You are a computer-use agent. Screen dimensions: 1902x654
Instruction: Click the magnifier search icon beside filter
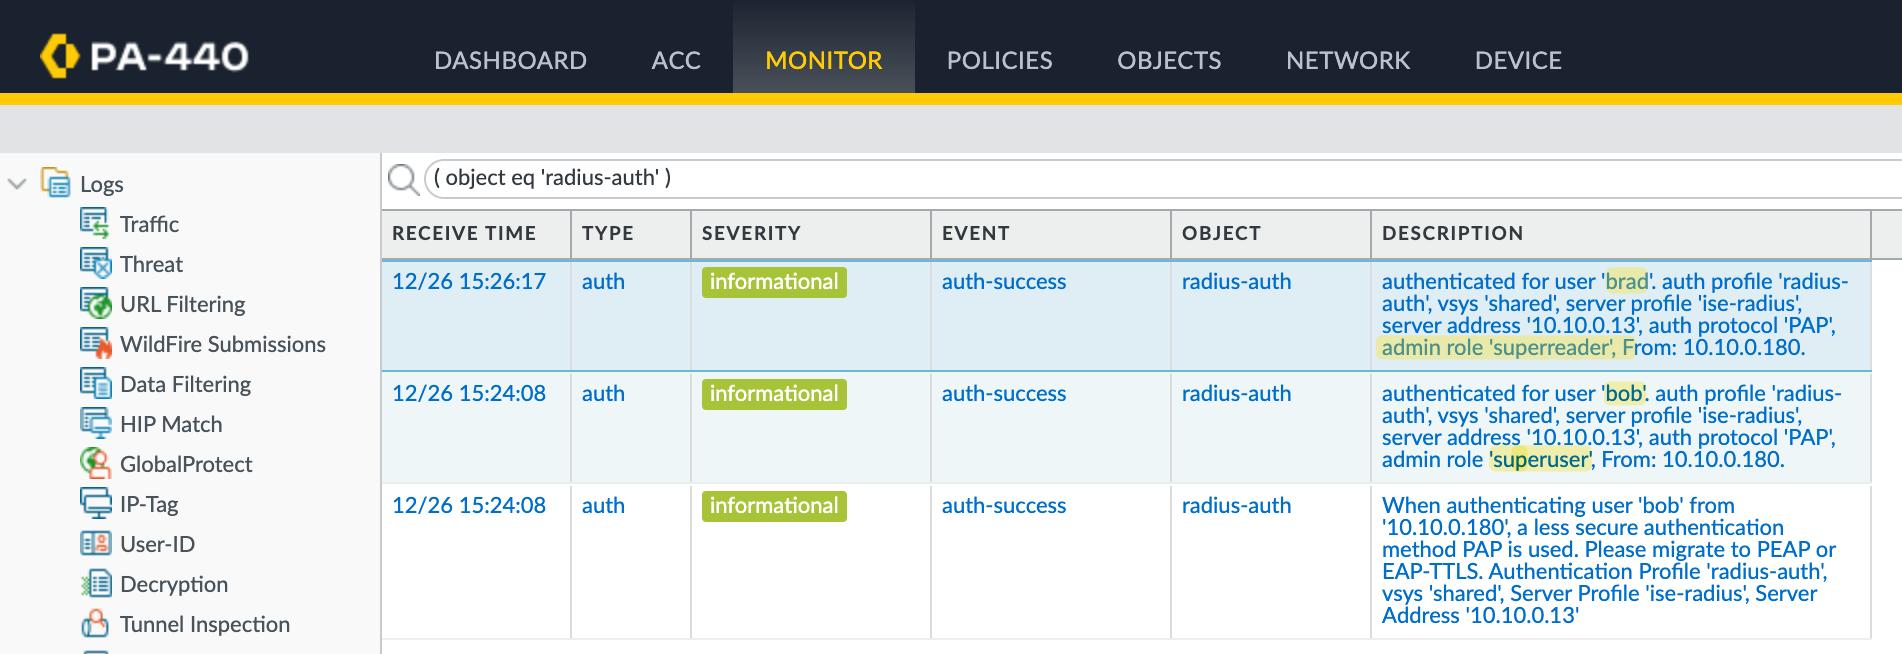tap(402, 179)
